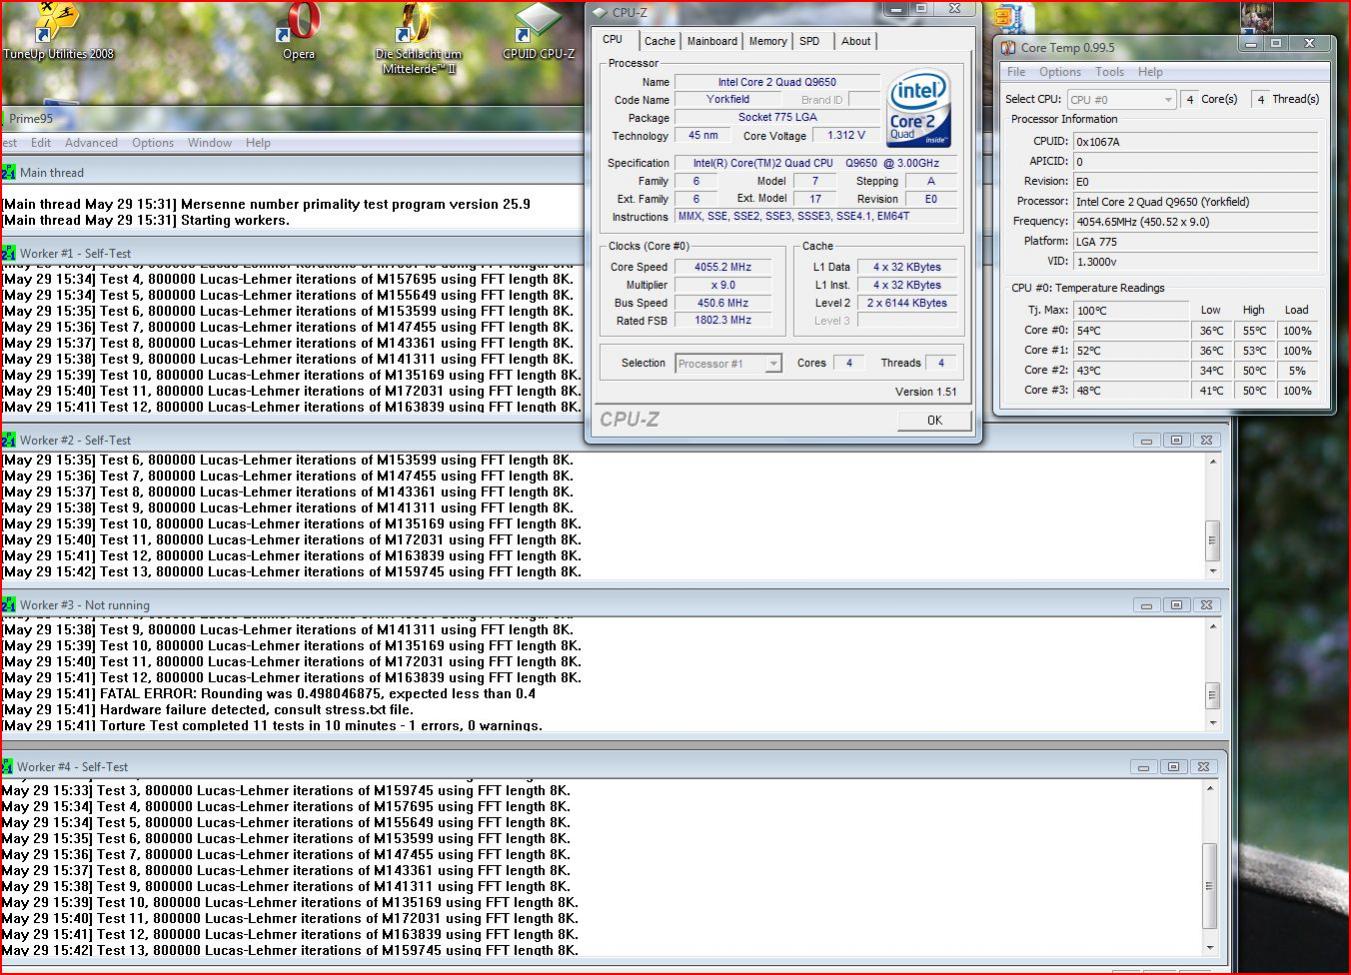Close the Worker #3 Not running window

click(1207, 605)
